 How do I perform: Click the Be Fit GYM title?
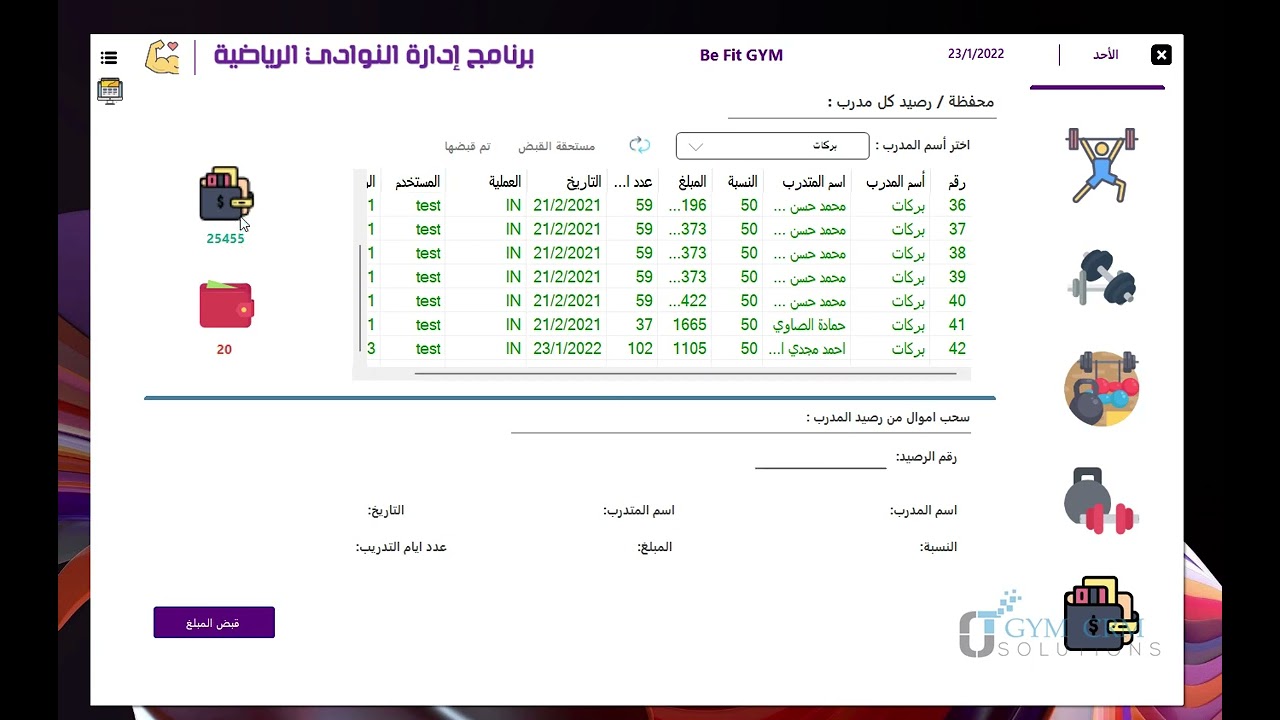click(x=741, y=56)
